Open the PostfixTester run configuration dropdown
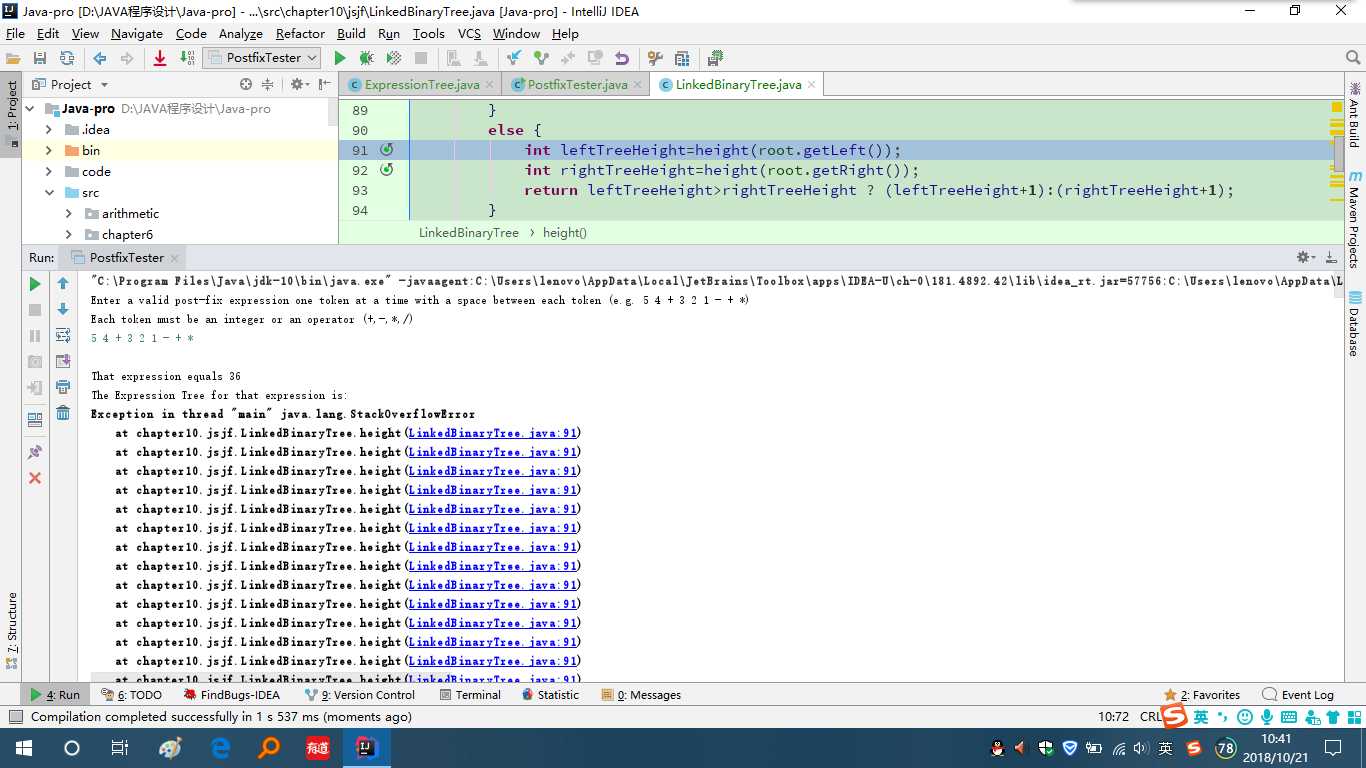1366x768 pixels. click(x=261, y=58)
